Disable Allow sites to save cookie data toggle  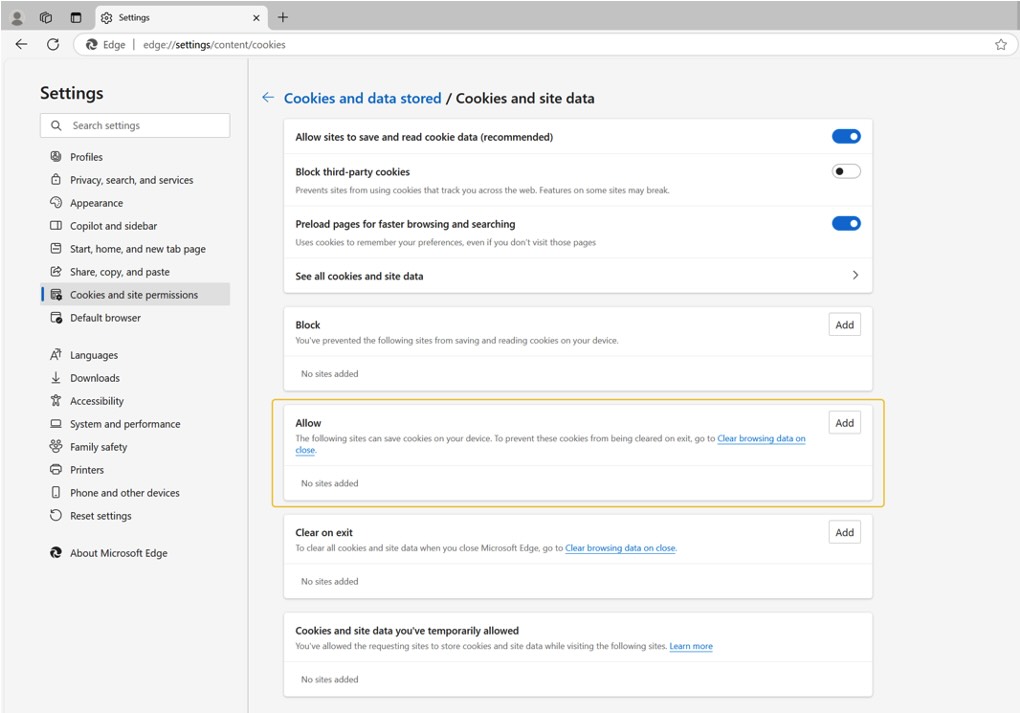(x=846, y=137)
